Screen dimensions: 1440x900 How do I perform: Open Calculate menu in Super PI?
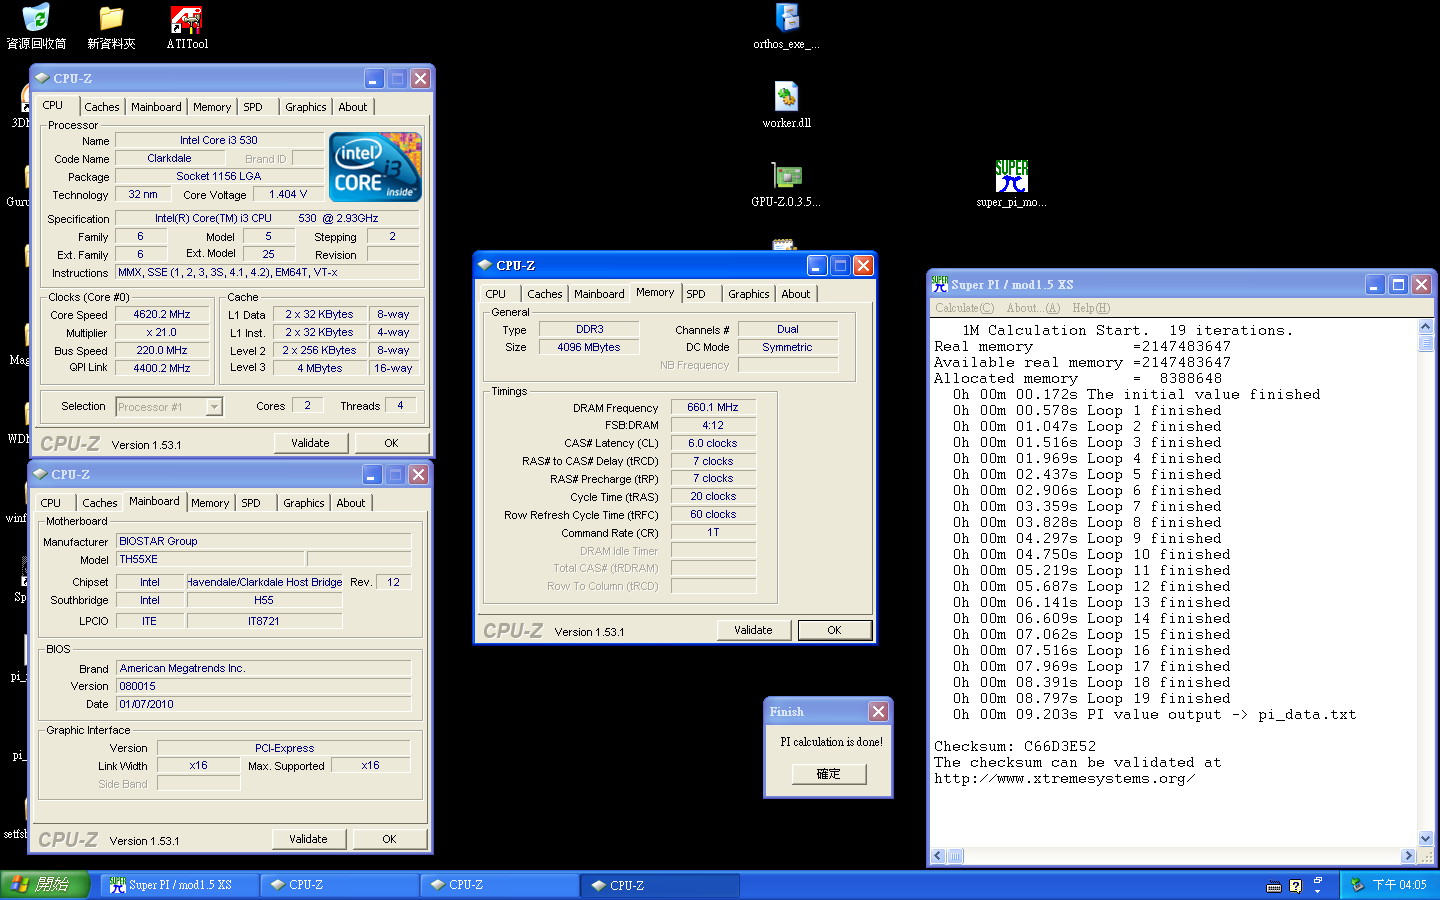pyautogui.click(x=965, y=308)
